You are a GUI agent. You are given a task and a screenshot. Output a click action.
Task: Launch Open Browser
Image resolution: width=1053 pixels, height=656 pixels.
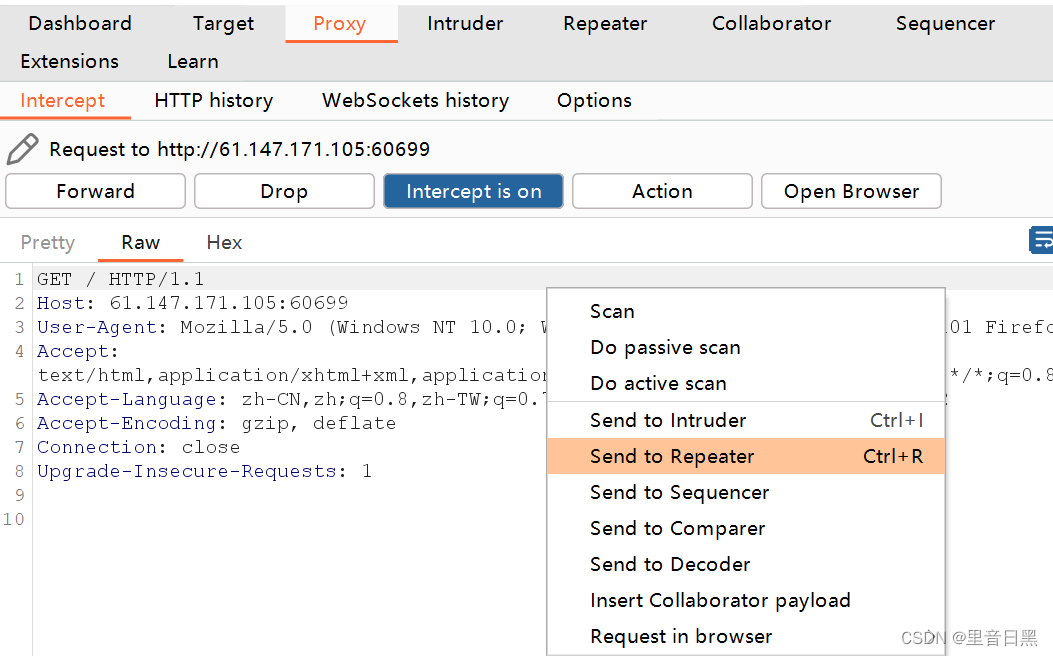[x=851, y=191]
